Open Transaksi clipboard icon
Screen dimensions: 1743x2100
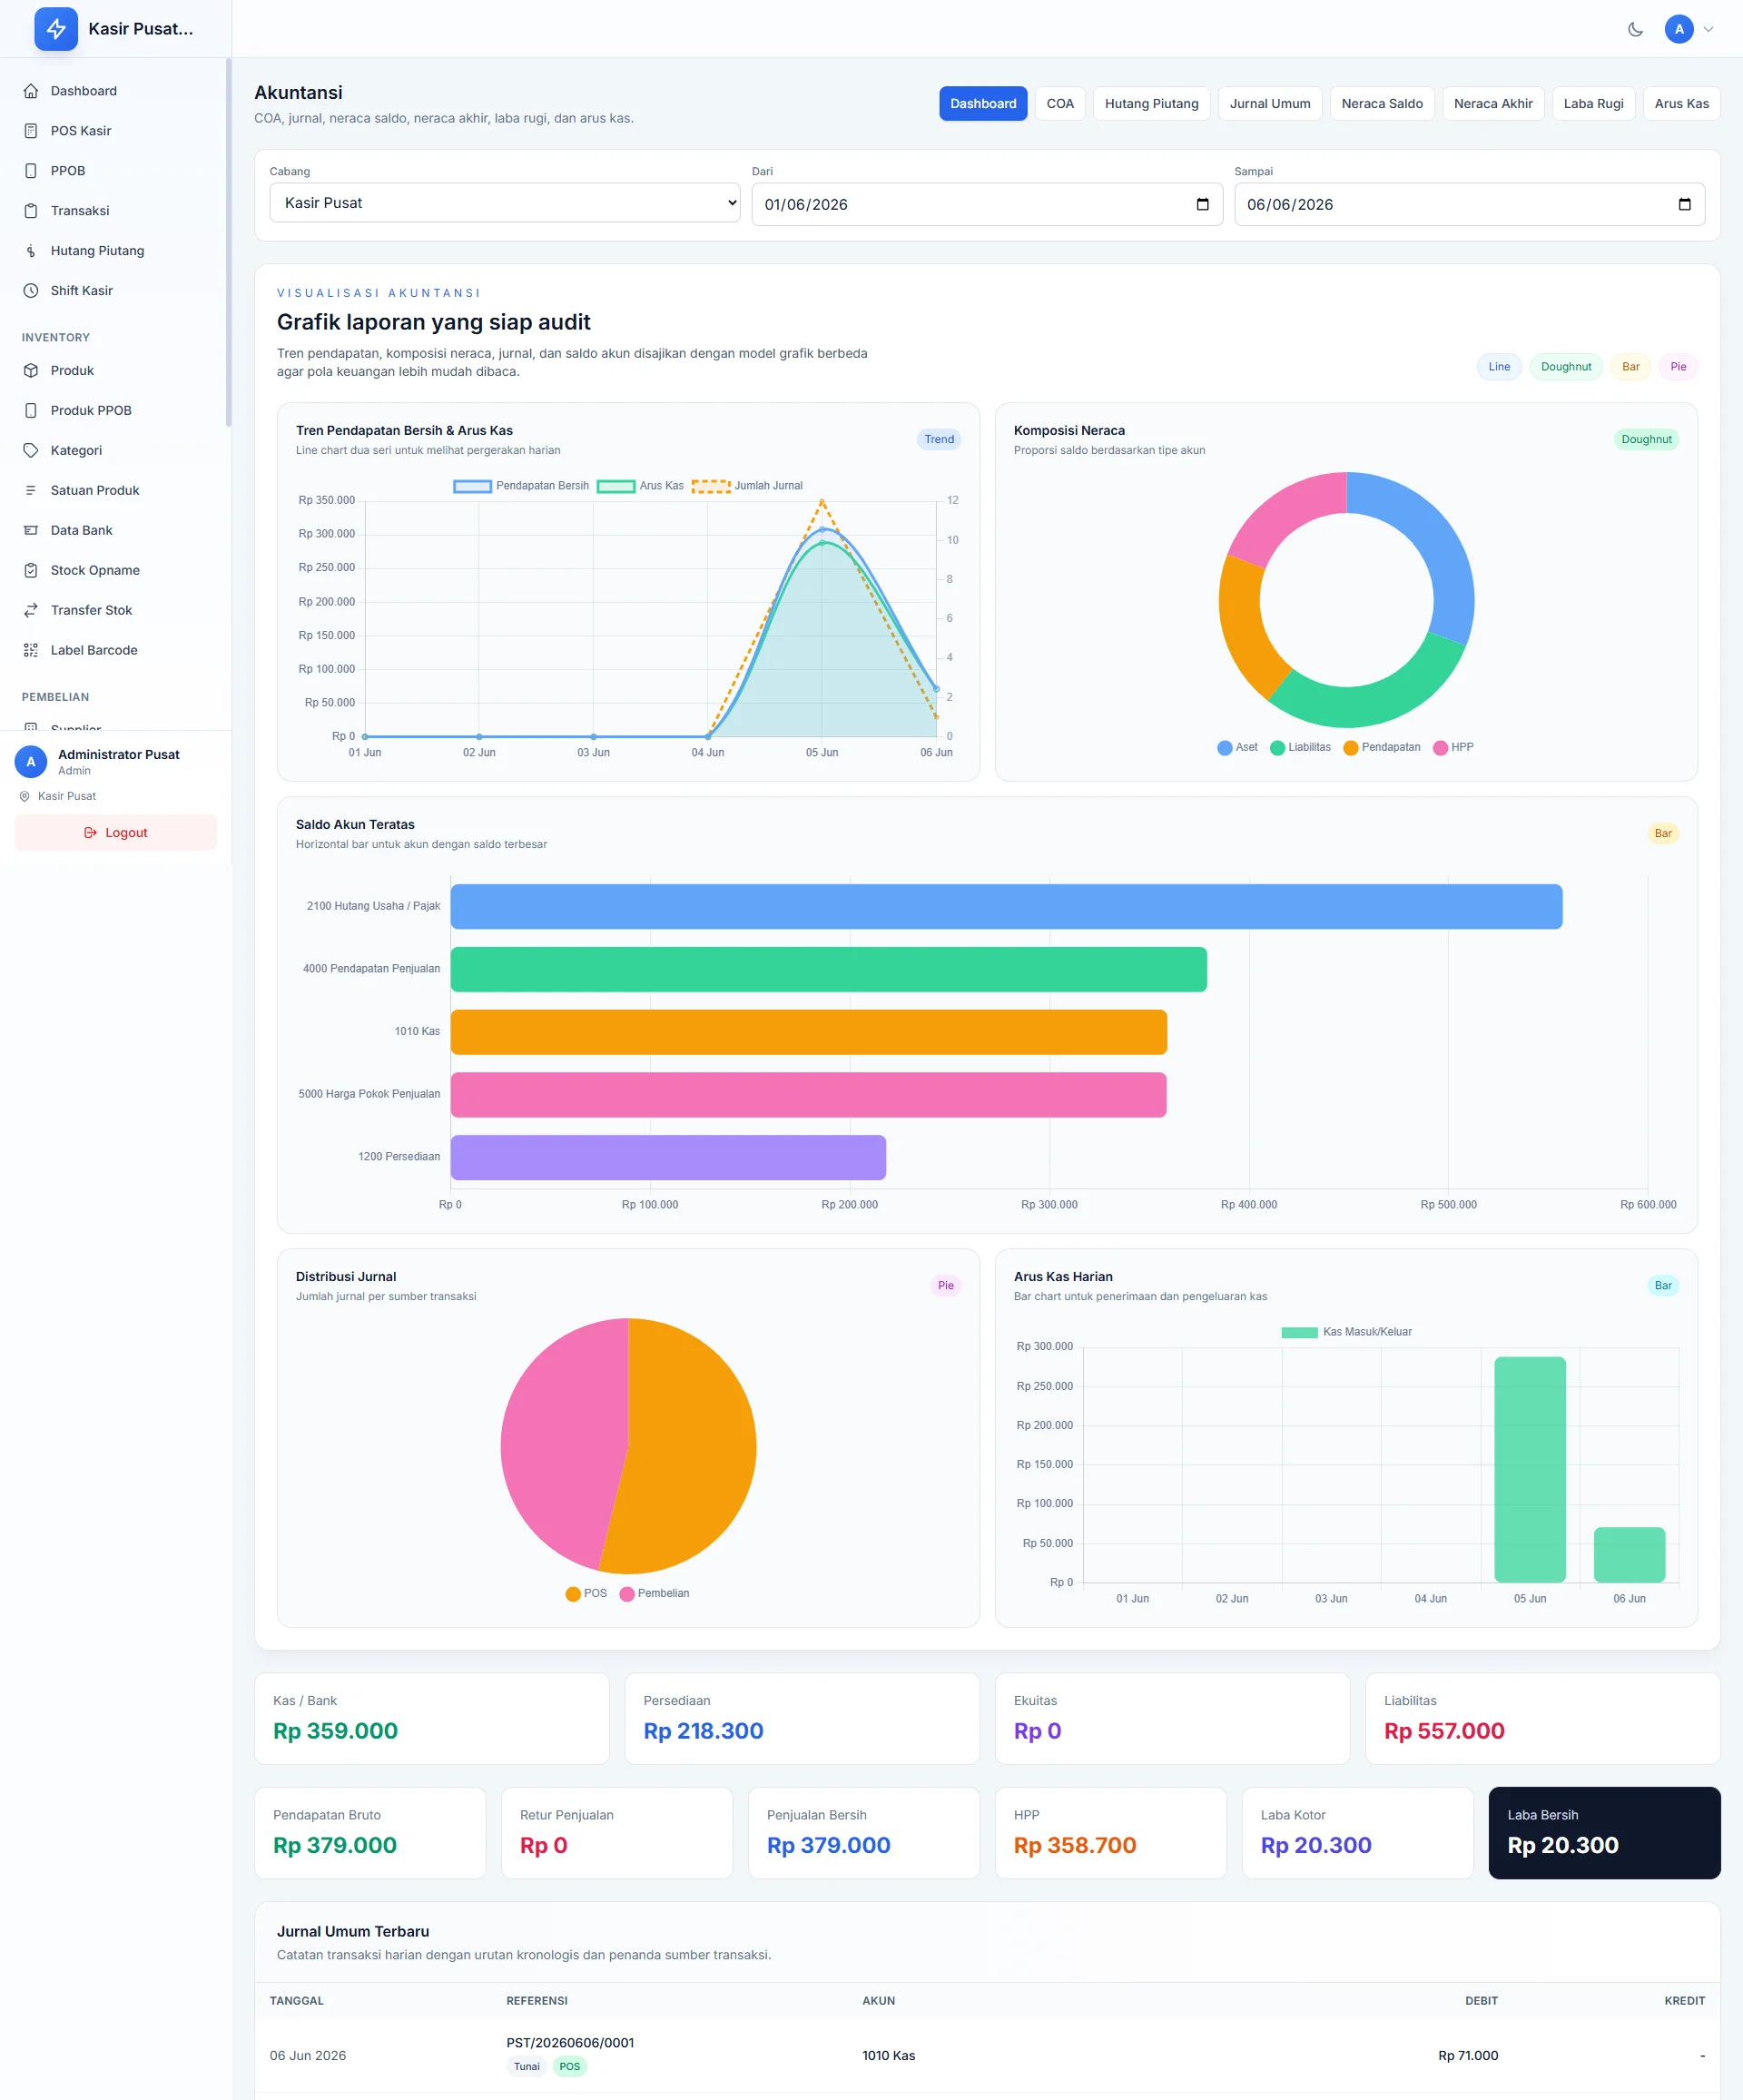coord(31,211)
